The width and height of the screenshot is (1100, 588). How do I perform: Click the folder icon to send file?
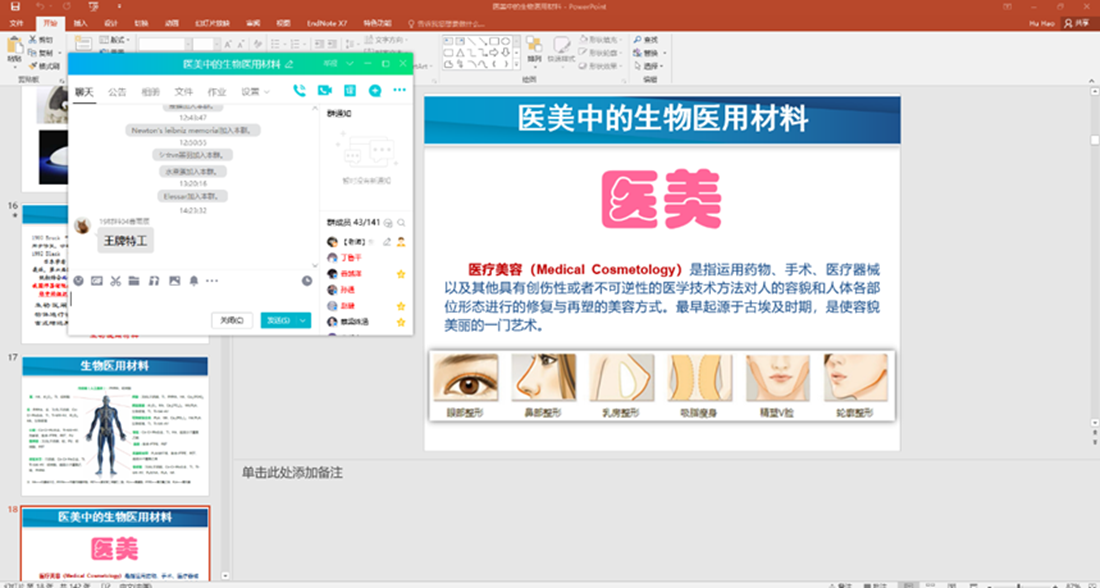[x=135, y=281]
